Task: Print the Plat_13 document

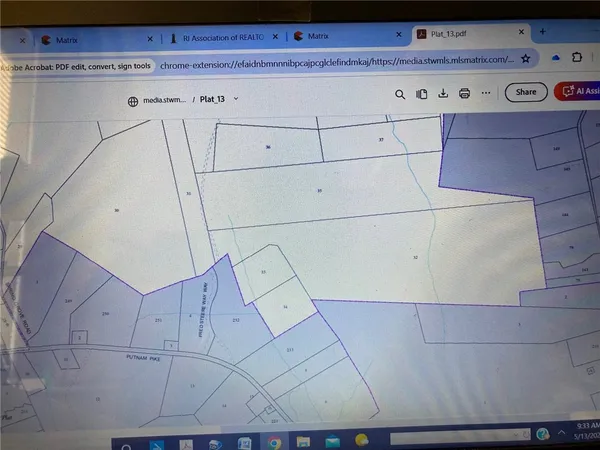Action: click(x=464, y=94)
